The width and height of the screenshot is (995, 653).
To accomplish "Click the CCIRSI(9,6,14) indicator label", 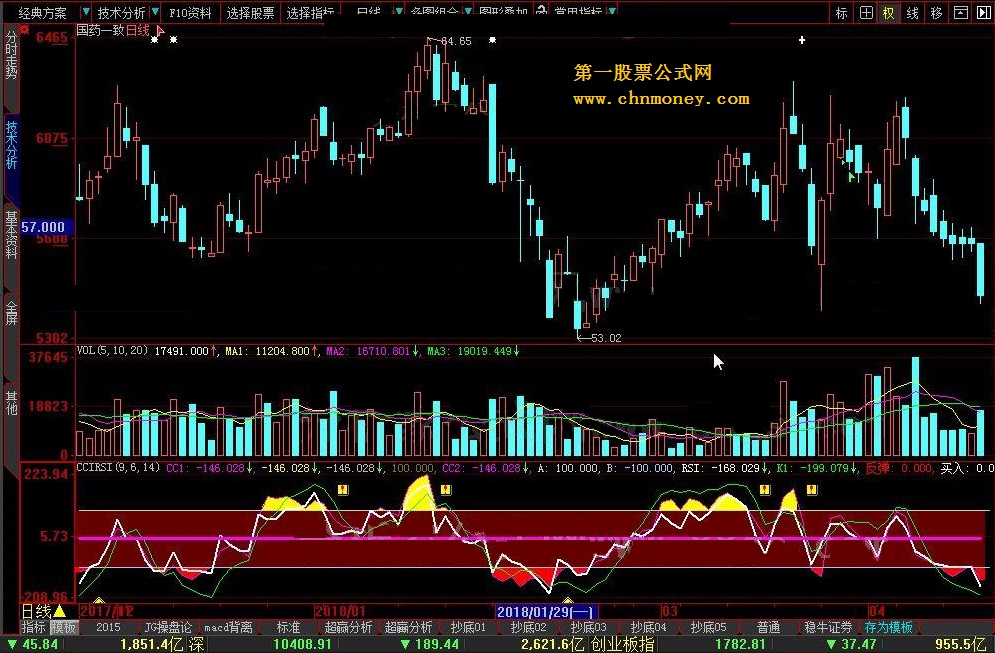I will (118, 468).
